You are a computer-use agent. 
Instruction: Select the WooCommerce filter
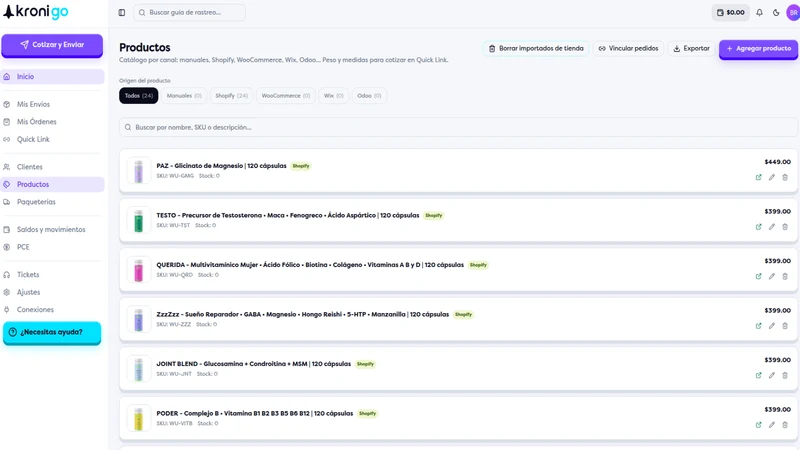pos(286,95)
